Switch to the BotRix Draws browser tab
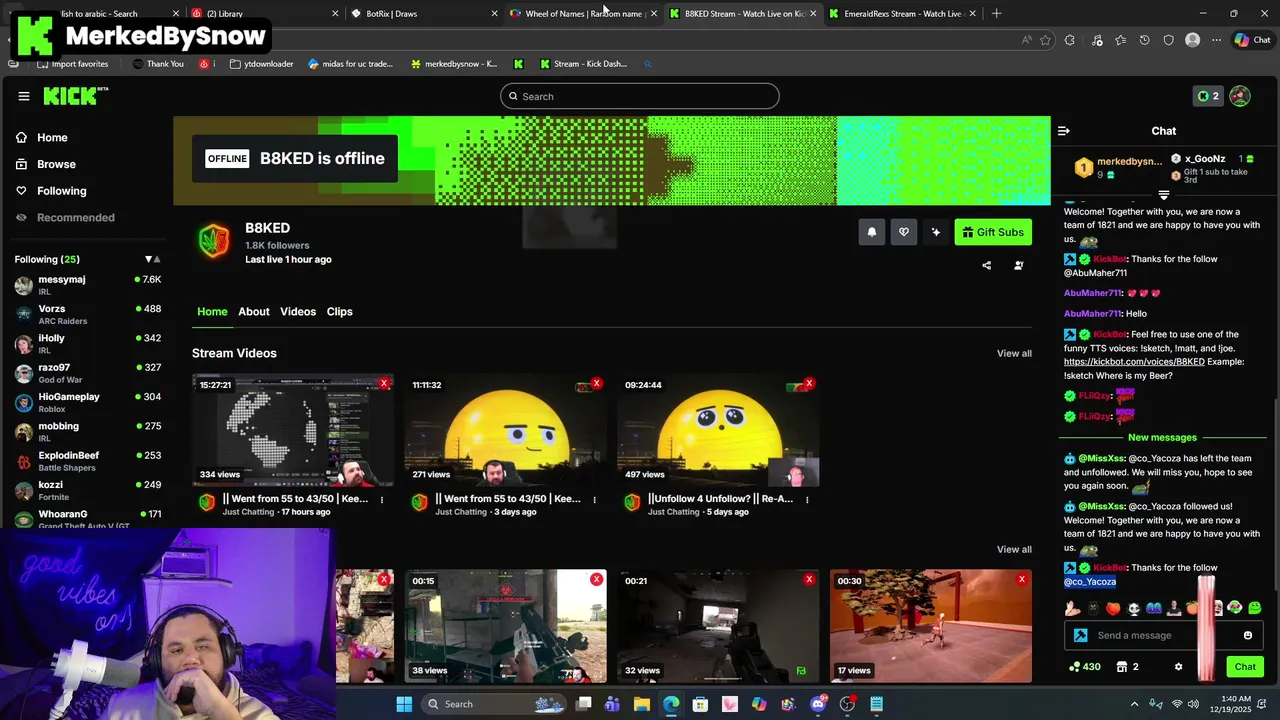The width and height of the screenshot is (1280, 720). click(x=424, y=13)
